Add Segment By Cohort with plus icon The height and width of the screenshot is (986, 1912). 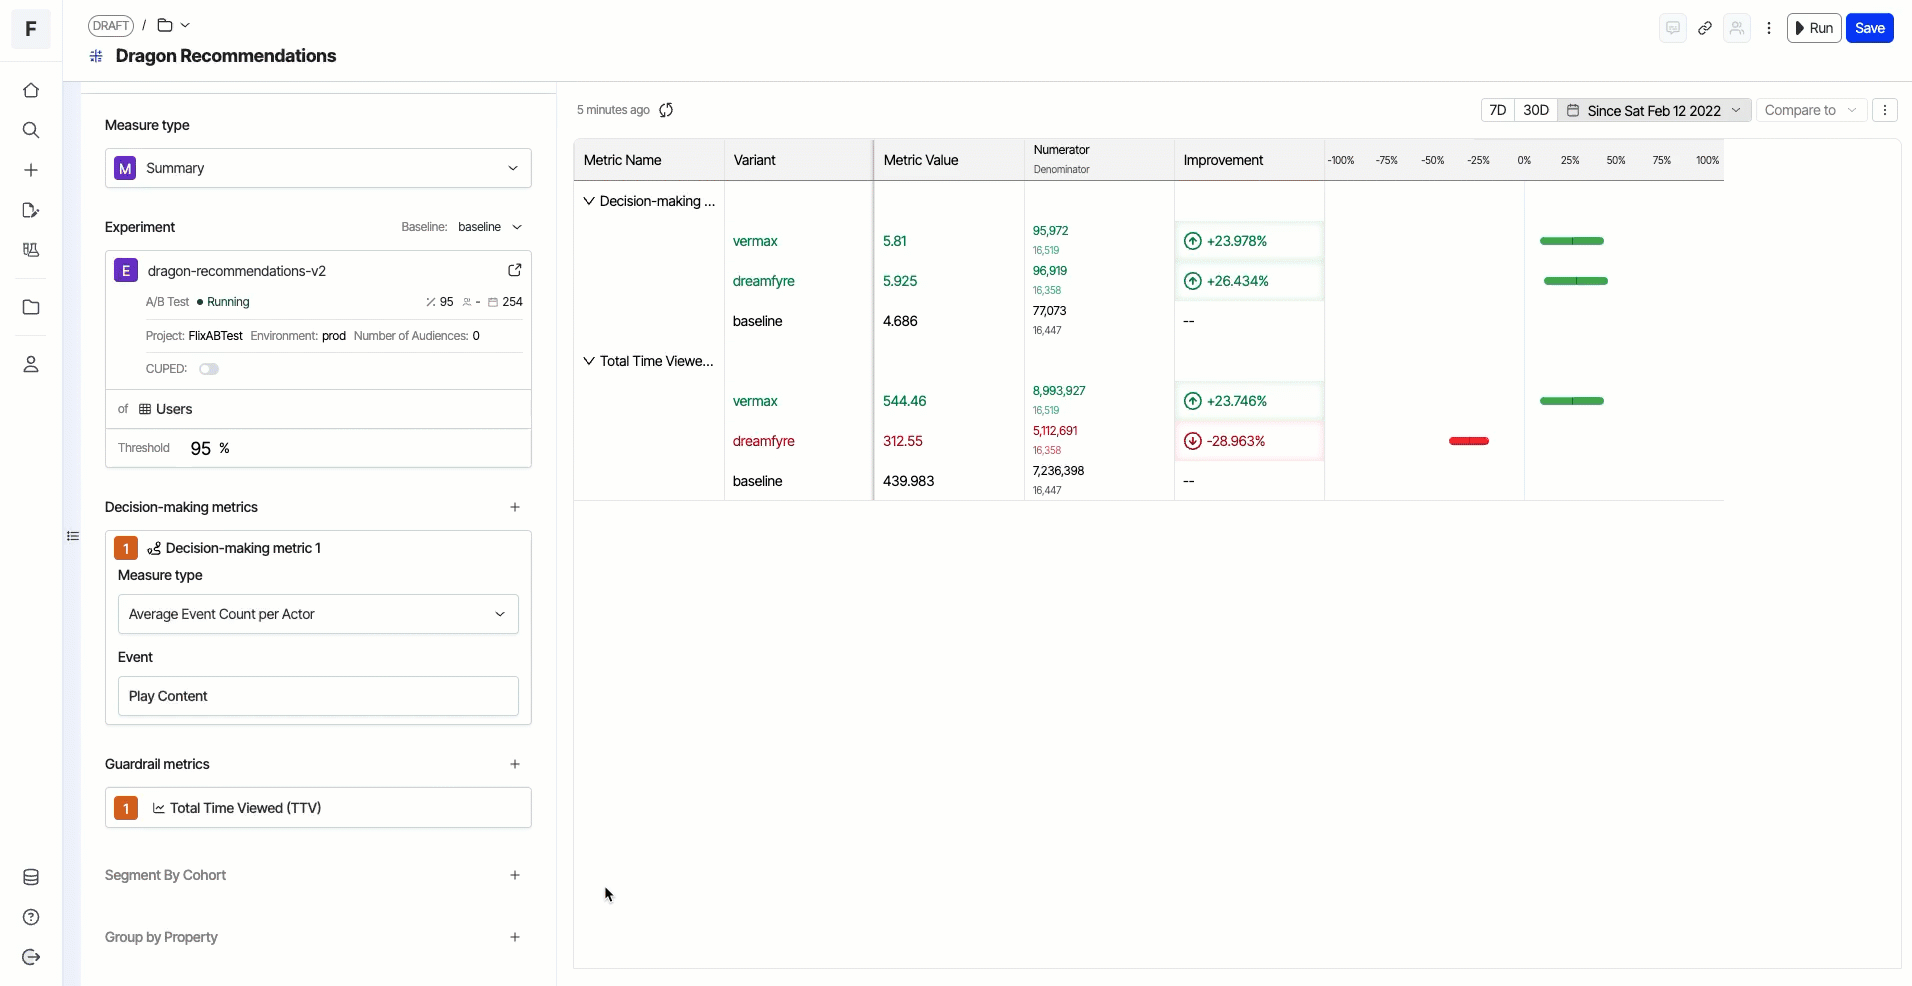point(515,875)
